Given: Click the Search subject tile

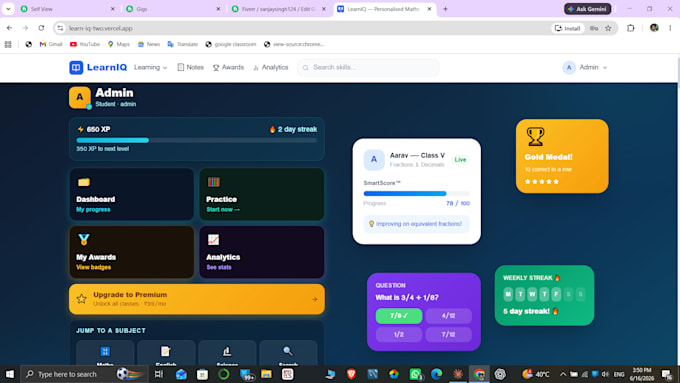Looking at the screenshot, I should [288, 354].
